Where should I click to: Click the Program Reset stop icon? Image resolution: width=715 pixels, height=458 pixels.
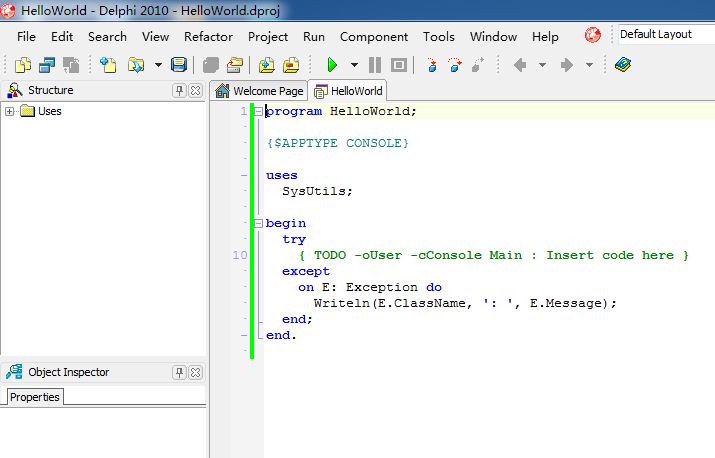pos(399,65)
